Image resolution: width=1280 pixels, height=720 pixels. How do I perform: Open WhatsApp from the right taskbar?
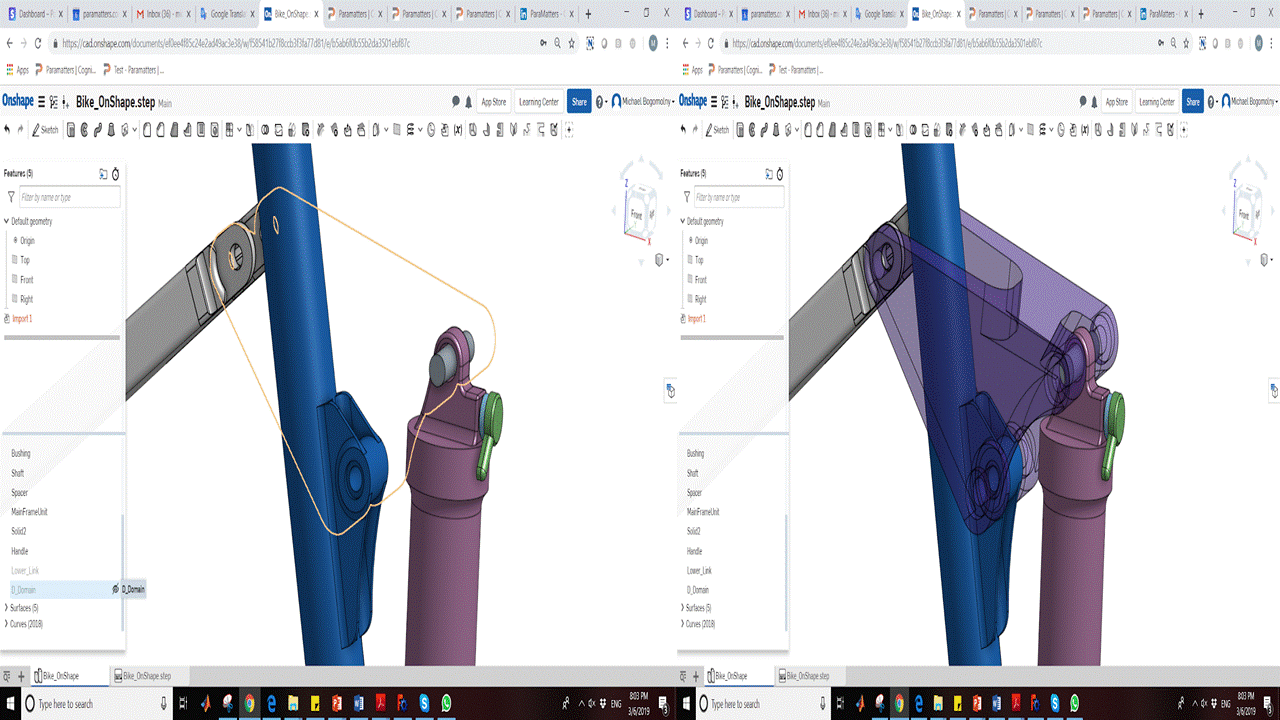tap(1075, 704)
